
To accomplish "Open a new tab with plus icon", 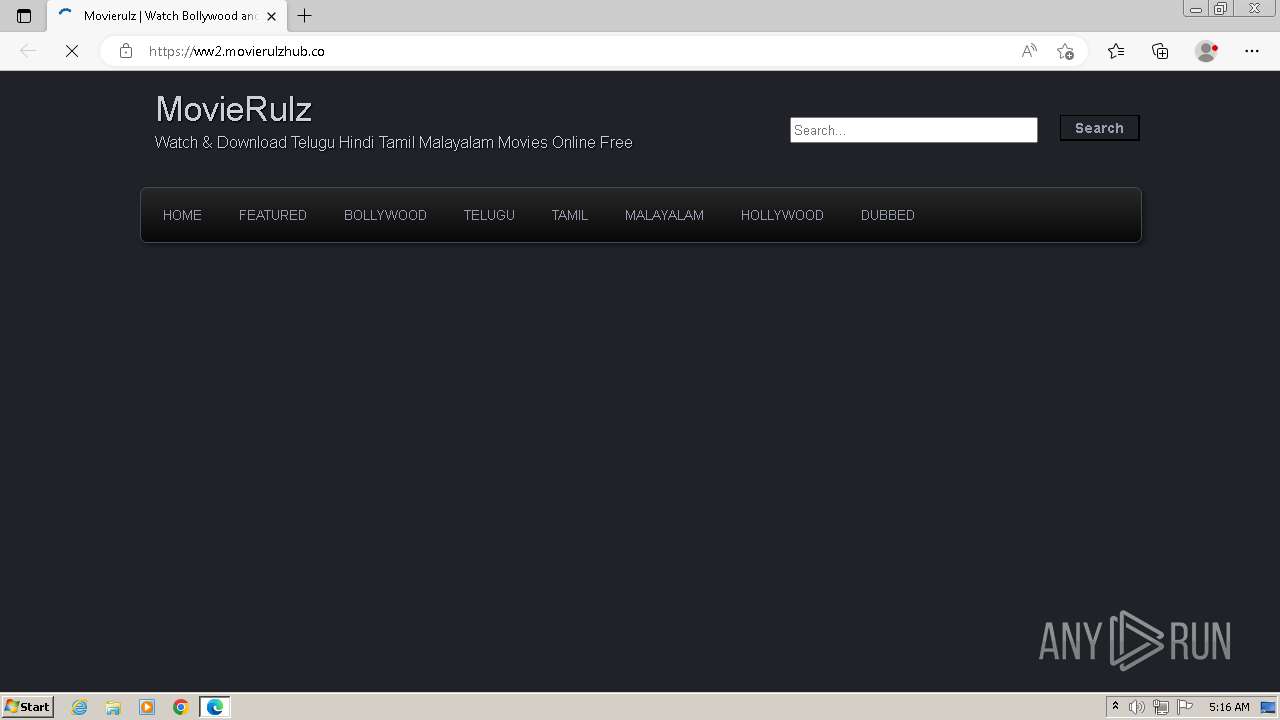I will [305, 16].
